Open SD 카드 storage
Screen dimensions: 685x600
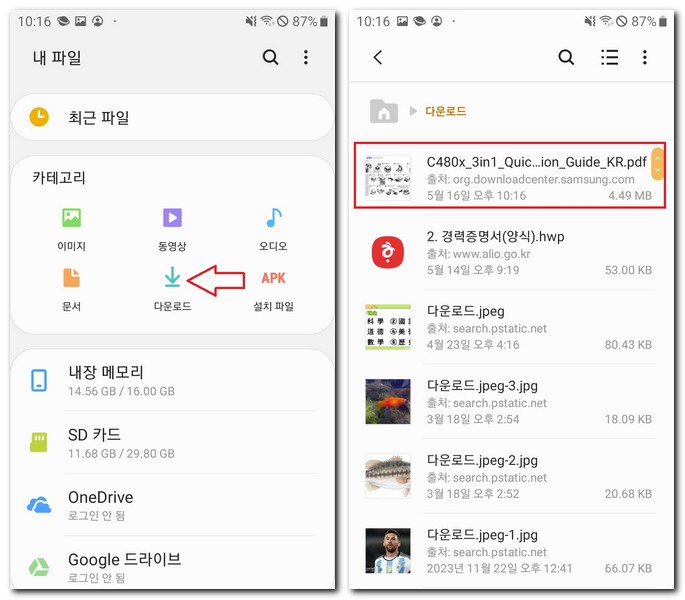pyautogui.click(x=172, y=442)
